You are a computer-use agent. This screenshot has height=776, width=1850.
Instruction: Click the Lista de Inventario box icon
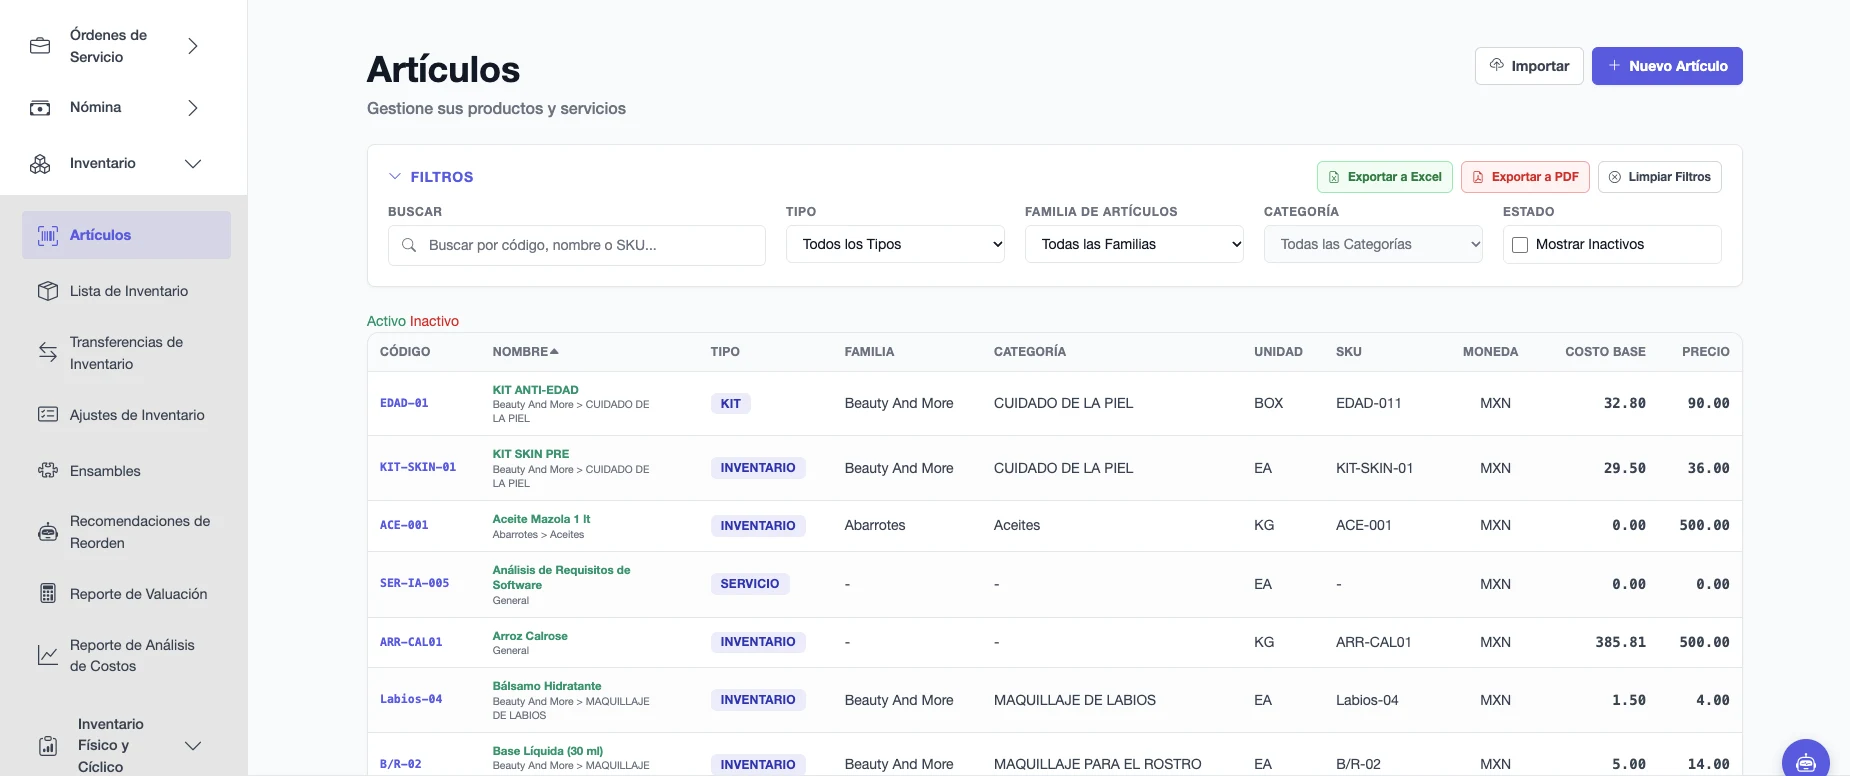[x=48, y=291]
